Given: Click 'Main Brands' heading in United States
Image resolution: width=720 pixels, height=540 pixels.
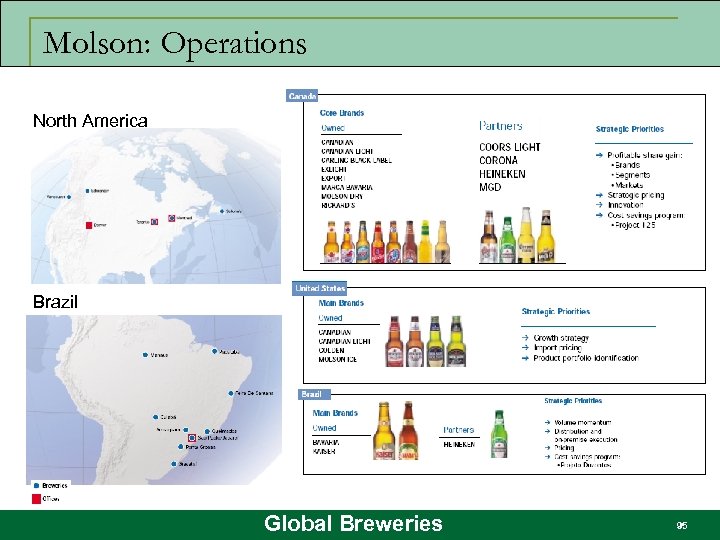Looking at the screenshot, I should click(341, 303).
